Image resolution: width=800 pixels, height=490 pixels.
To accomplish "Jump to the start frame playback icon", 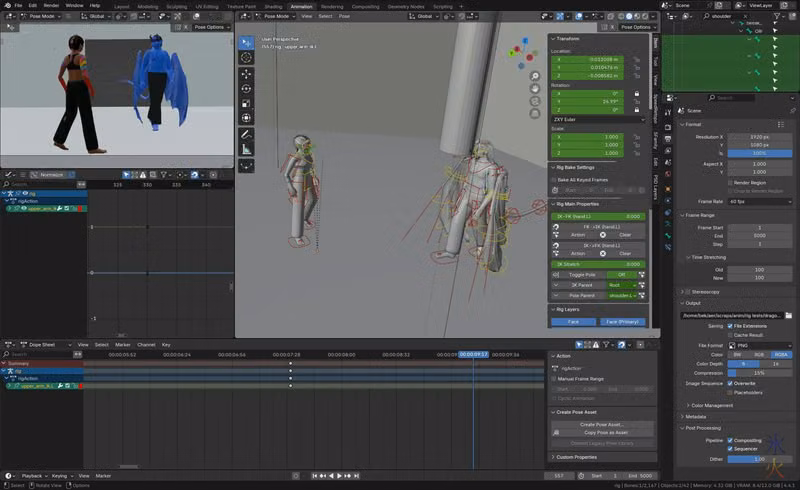I will click(x=314, y=476).
